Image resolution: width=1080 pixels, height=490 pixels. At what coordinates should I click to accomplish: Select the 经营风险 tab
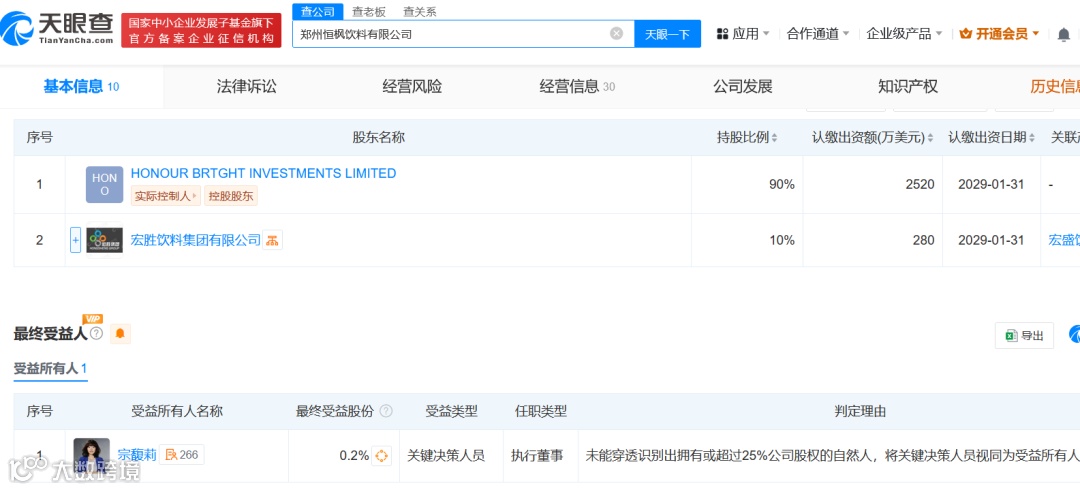click(x=412, y=87)
